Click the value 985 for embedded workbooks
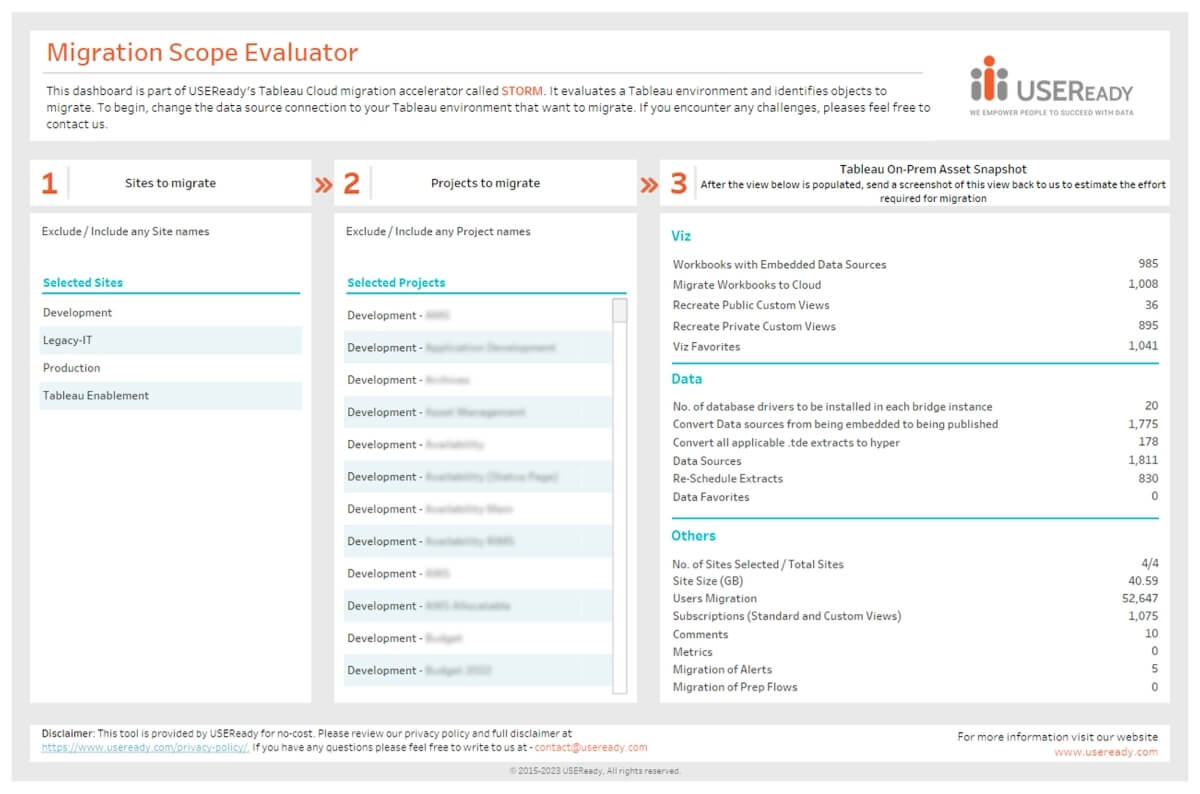The height and width of the screenshot is (794, 1200). (x=1148, y=264)
